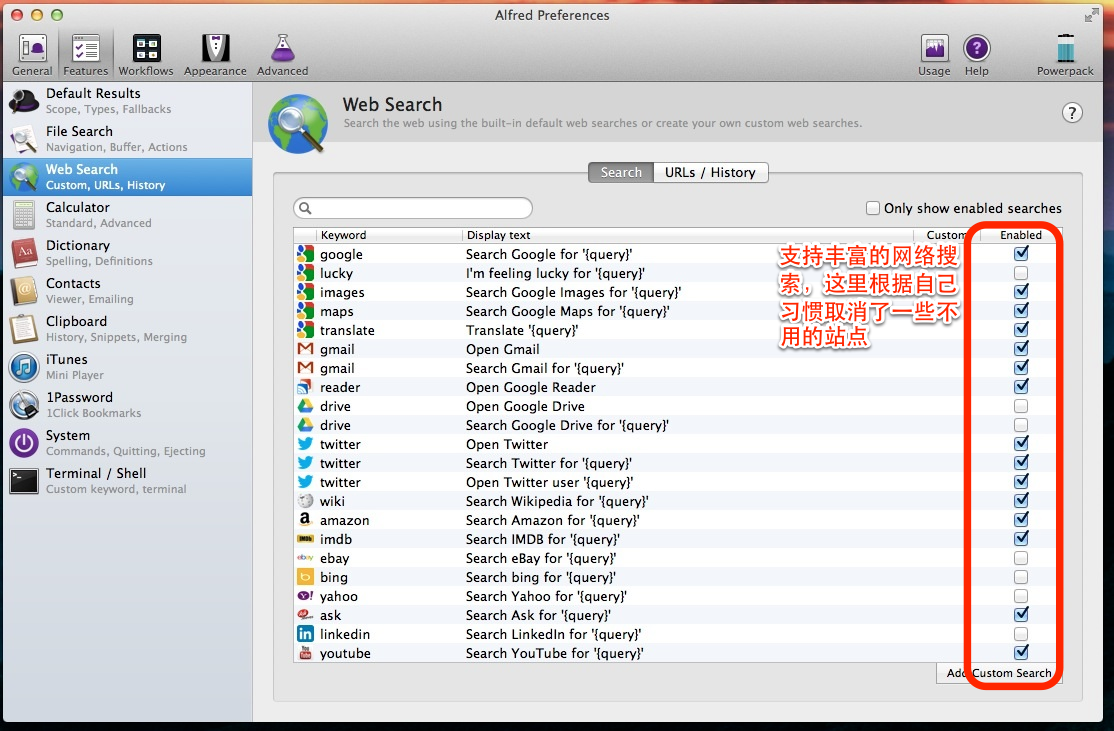
Task: Enable the lucky search checkbox
Action: click(1021, 273)
